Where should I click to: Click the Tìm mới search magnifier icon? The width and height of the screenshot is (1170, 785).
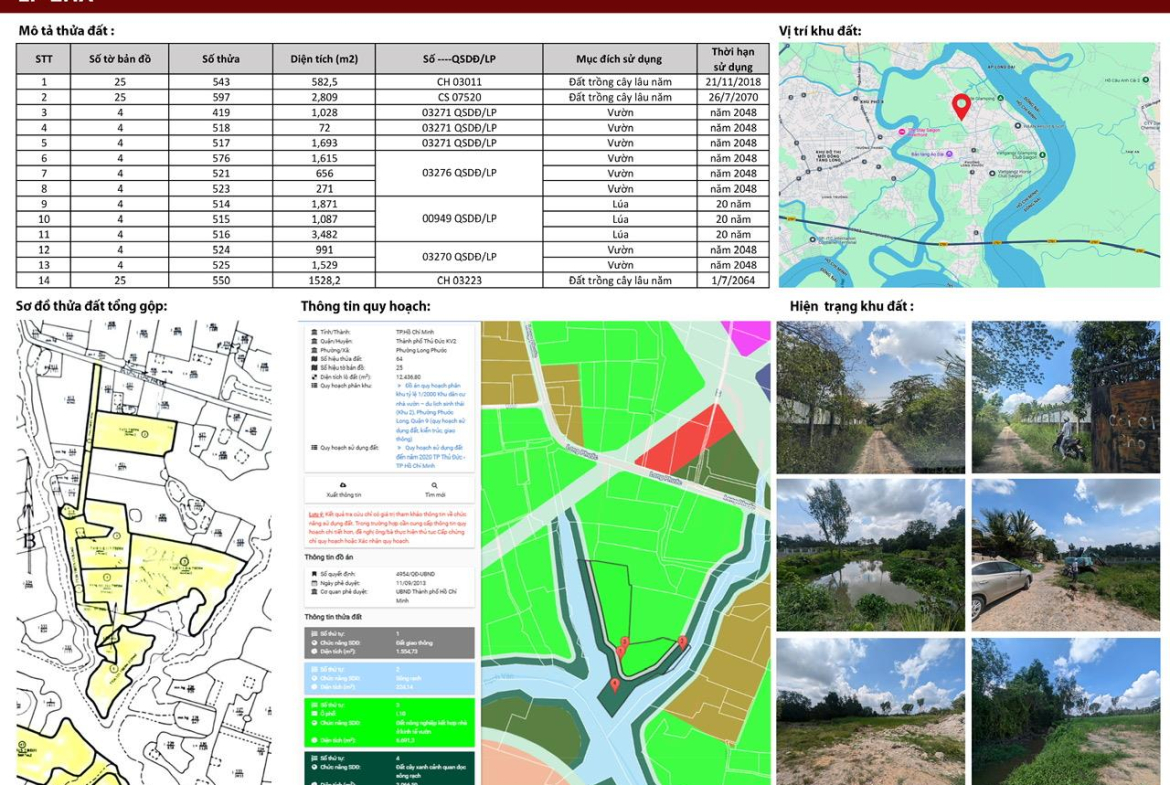tap(435, 485)
